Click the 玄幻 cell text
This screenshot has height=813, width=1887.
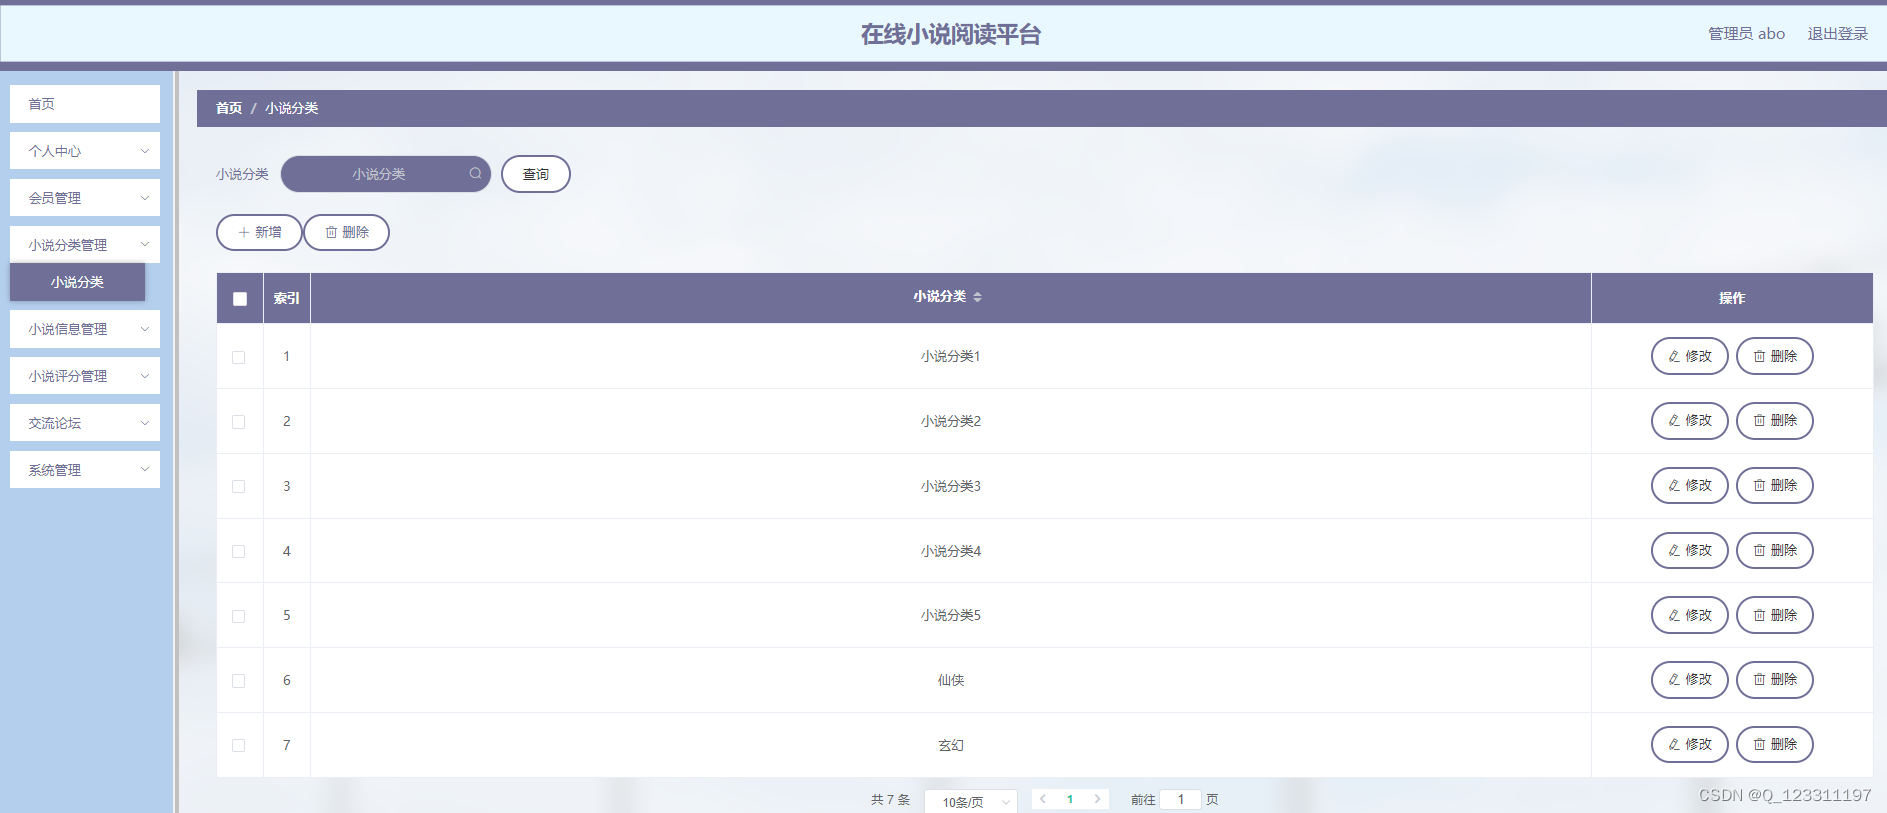(x=951, y=745)
